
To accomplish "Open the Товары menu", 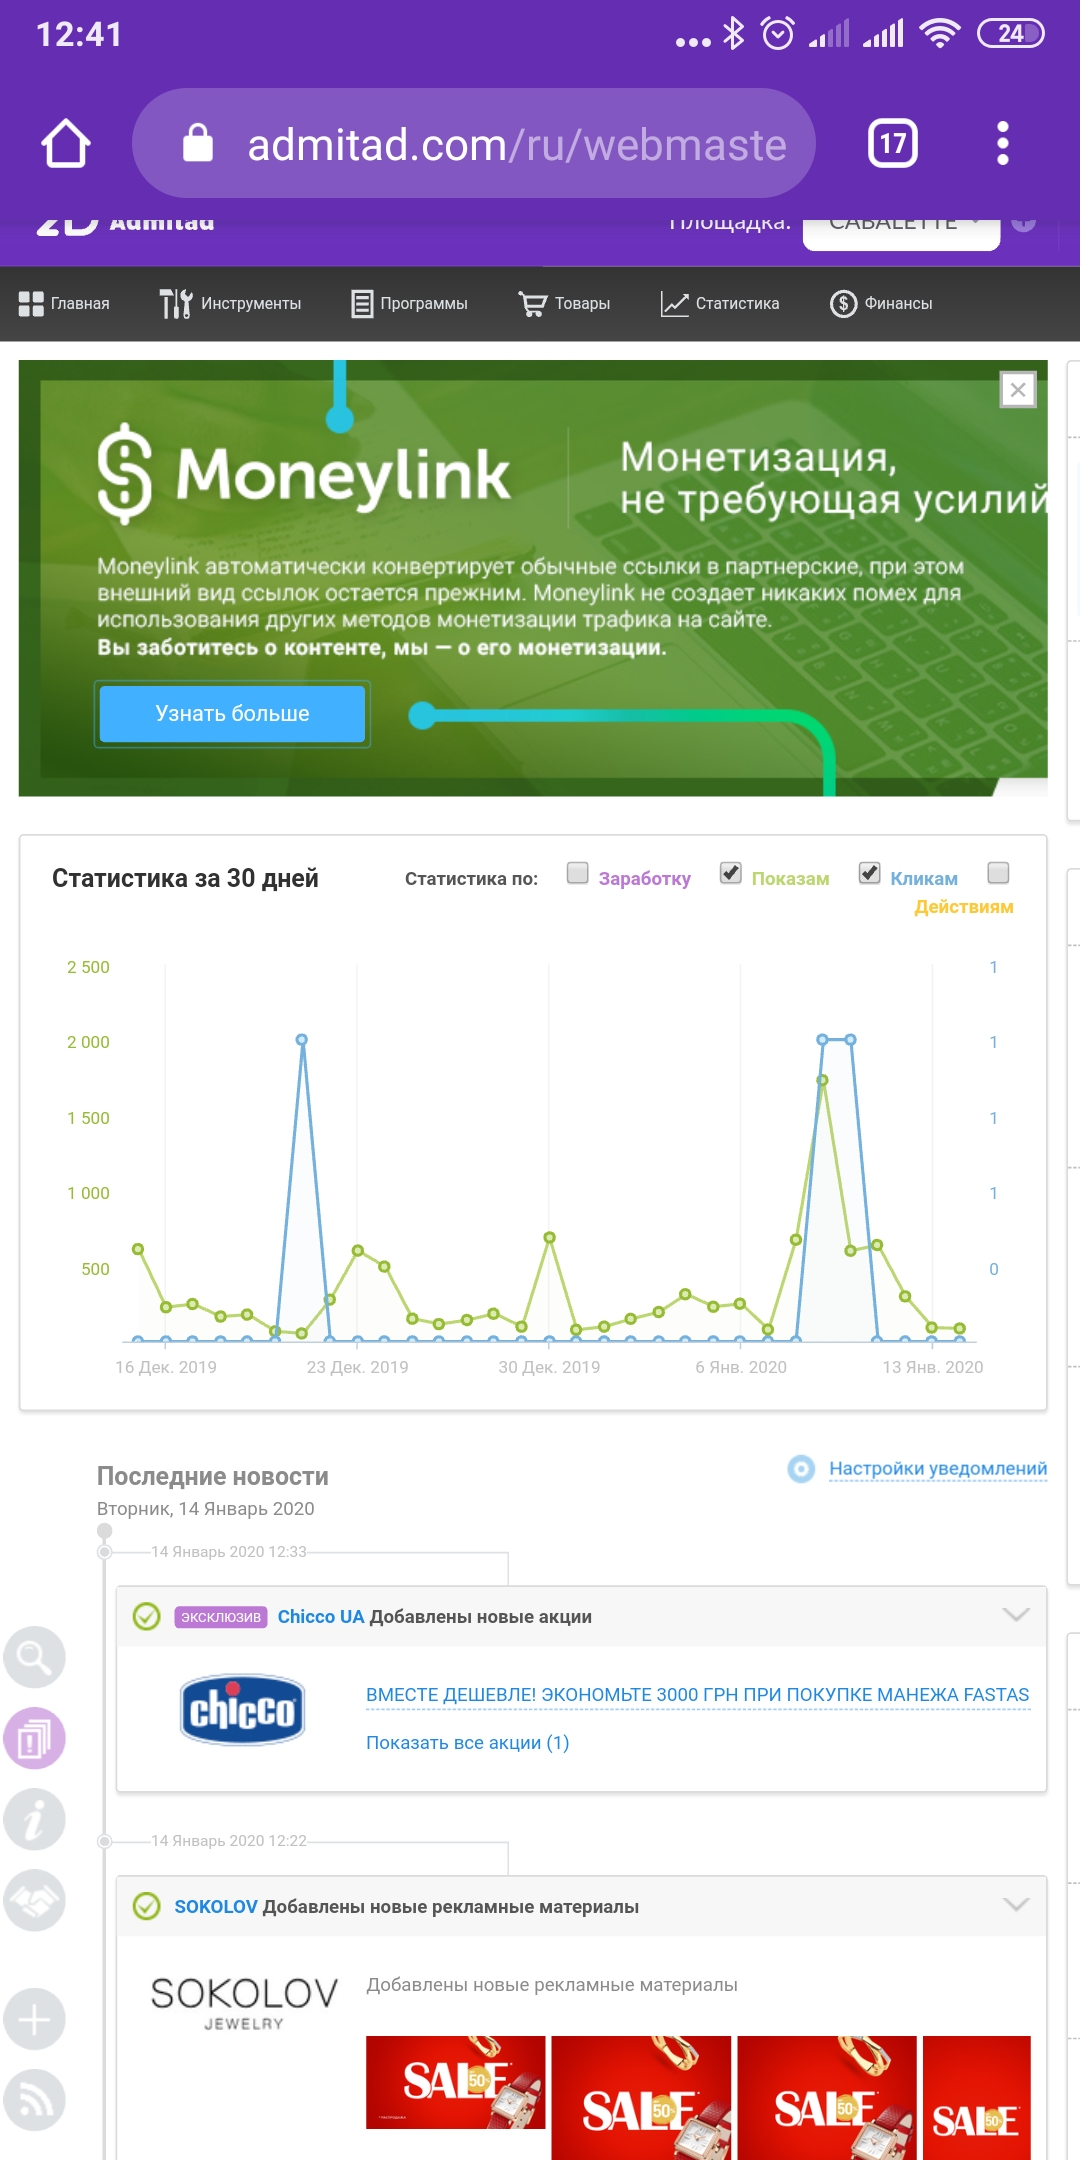I will coord(564,304).
